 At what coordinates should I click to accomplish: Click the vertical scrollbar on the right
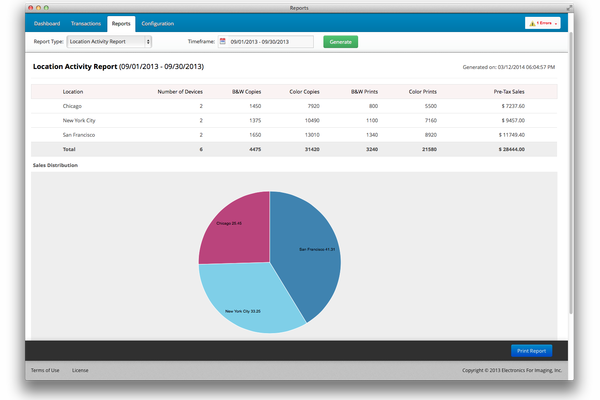[x=571, y=172]
